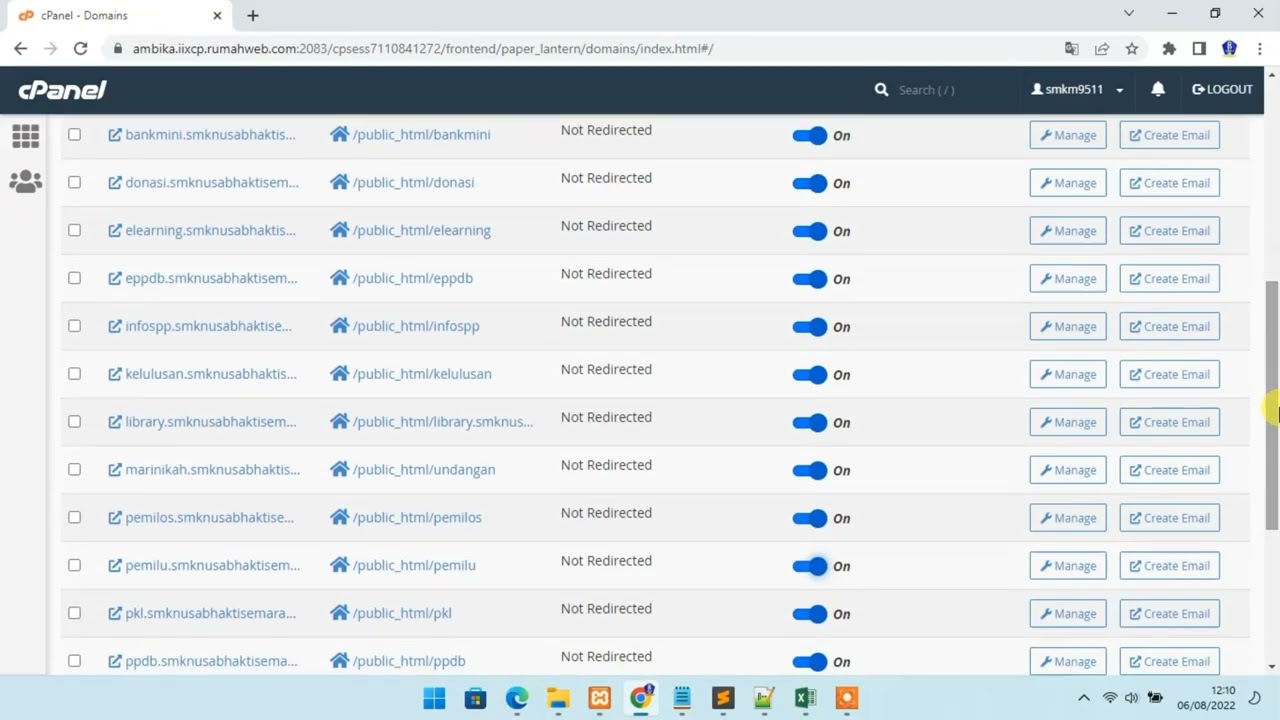This screenshot has height=720, width=1280.
Task: Switch to the cPanel - Domains tab
Action: 120,15
